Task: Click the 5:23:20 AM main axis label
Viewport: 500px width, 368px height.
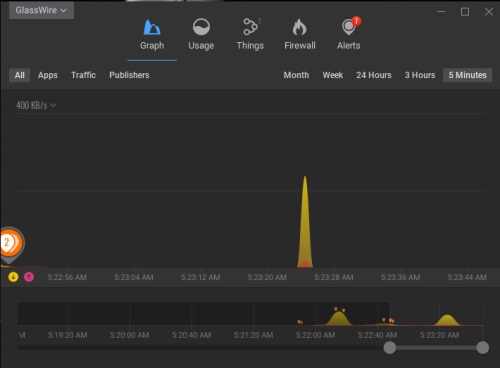Action: [267, 277]
